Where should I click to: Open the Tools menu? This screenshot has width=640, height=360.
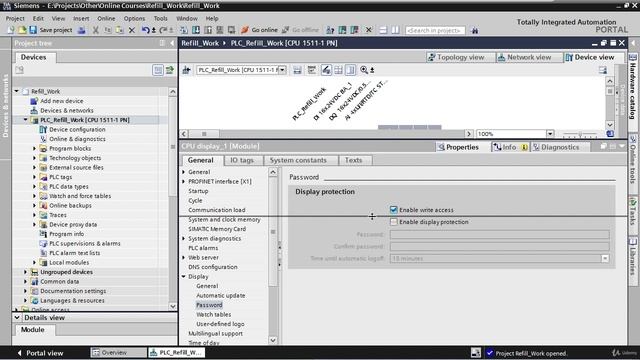click(160, 18)
